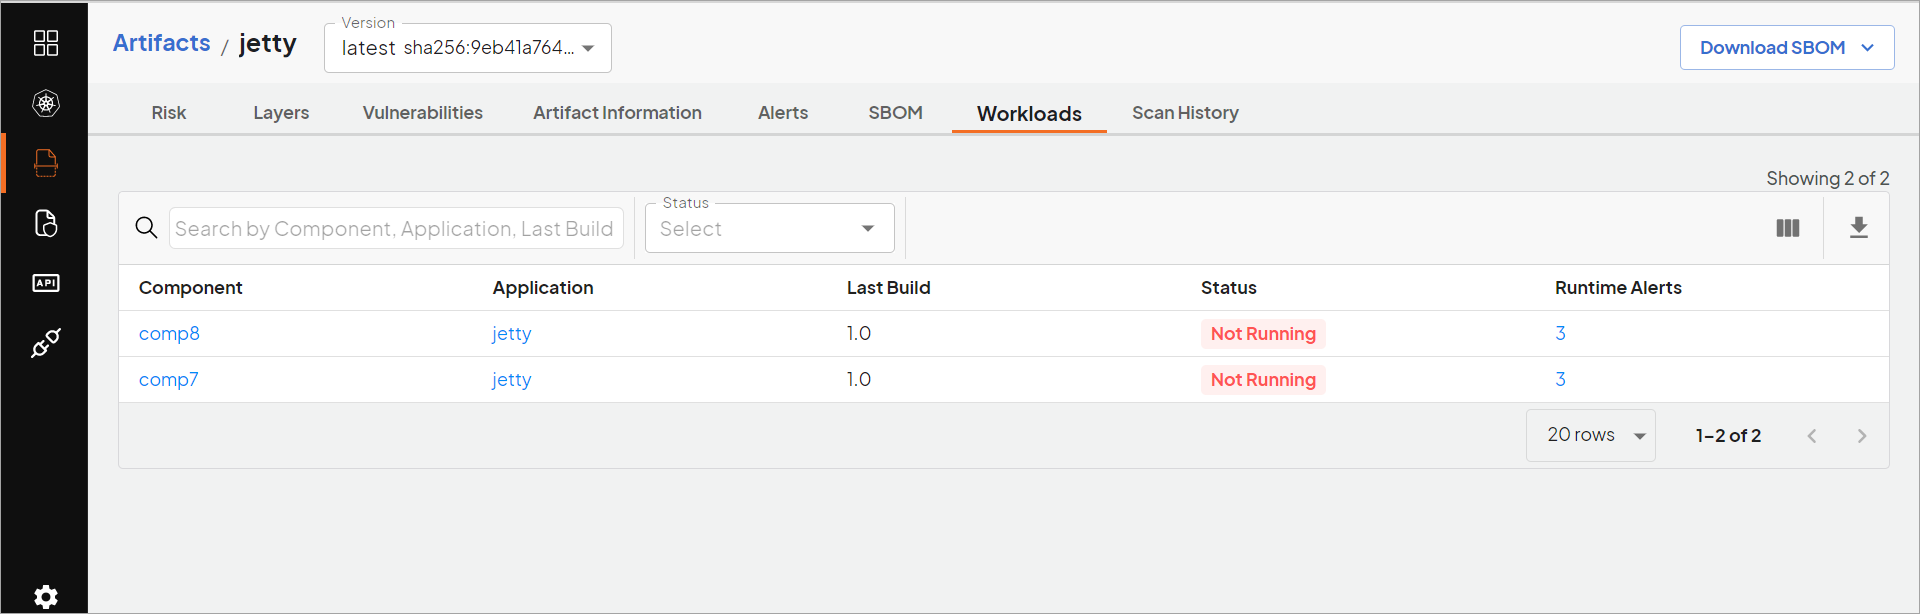Image resolution: width=1920 pixels, height=614 pixels.
Task: Open the dashboard grid icon in sidebar
Action: click(x=46, y=43)
